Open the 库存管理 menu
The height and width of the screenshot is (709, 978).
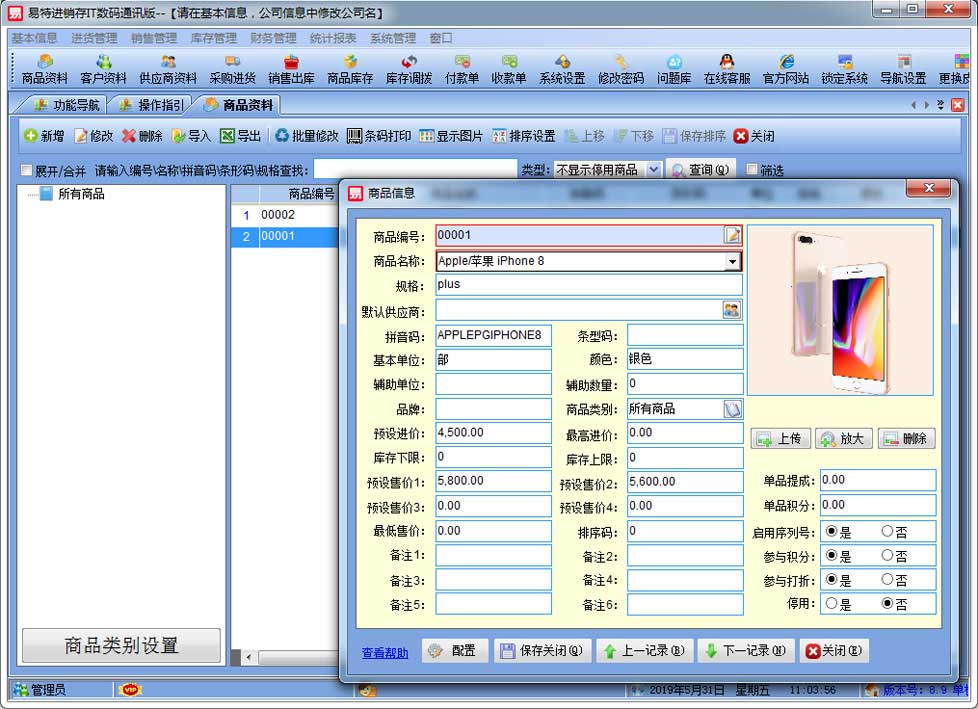213,38
